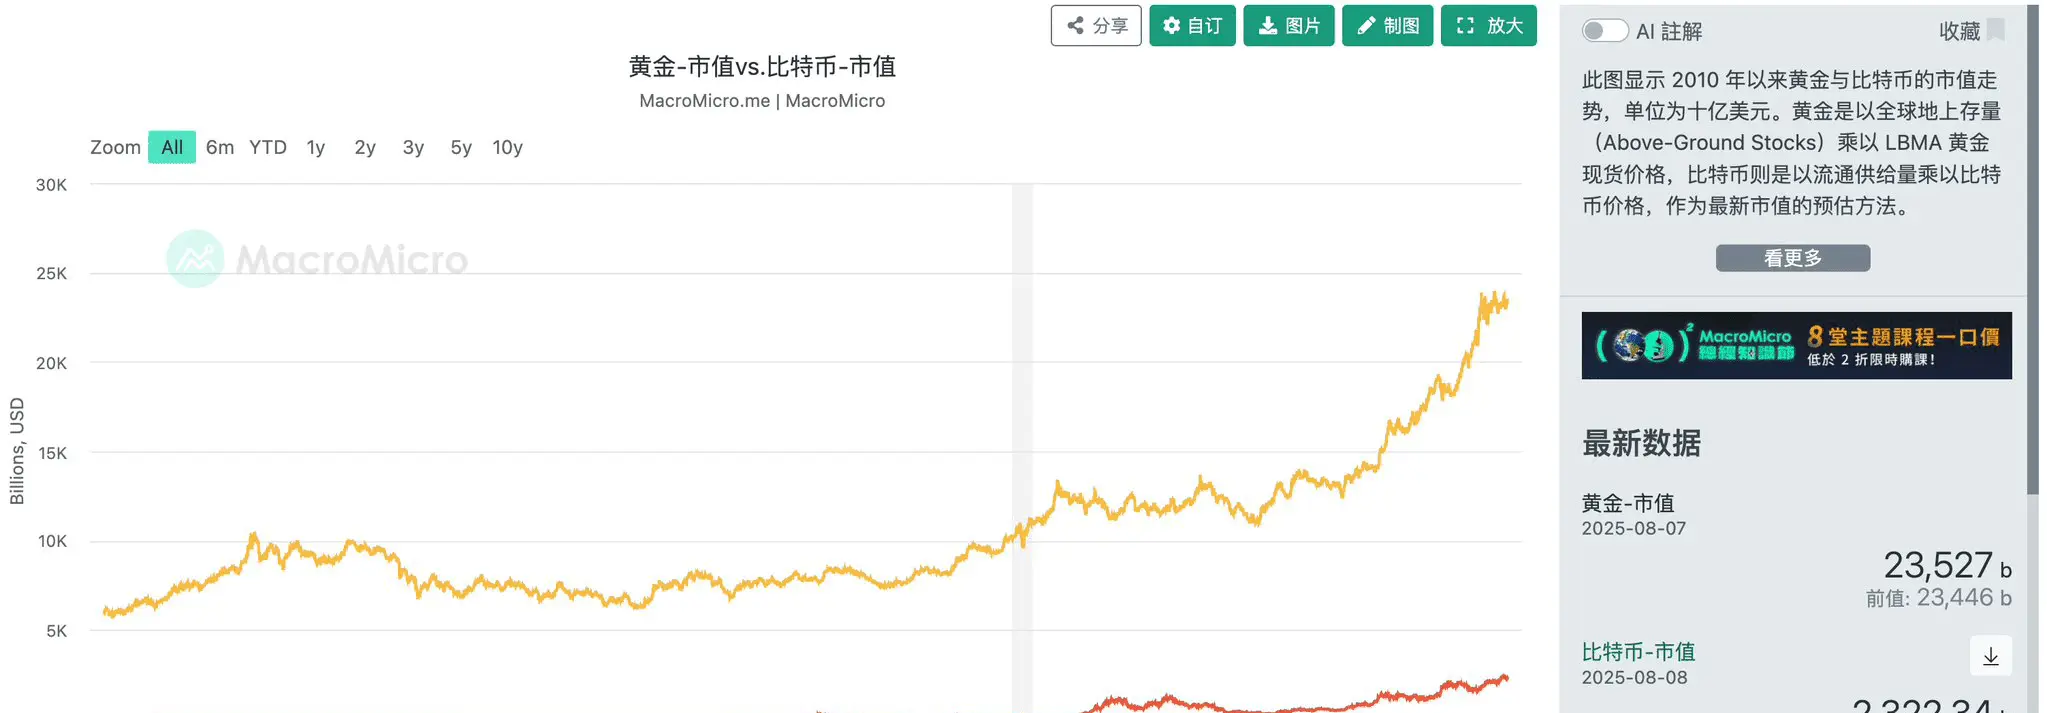The image size is (2047, 713).
Task: Open the 制图 chart editor
Action: (1387, 26)
